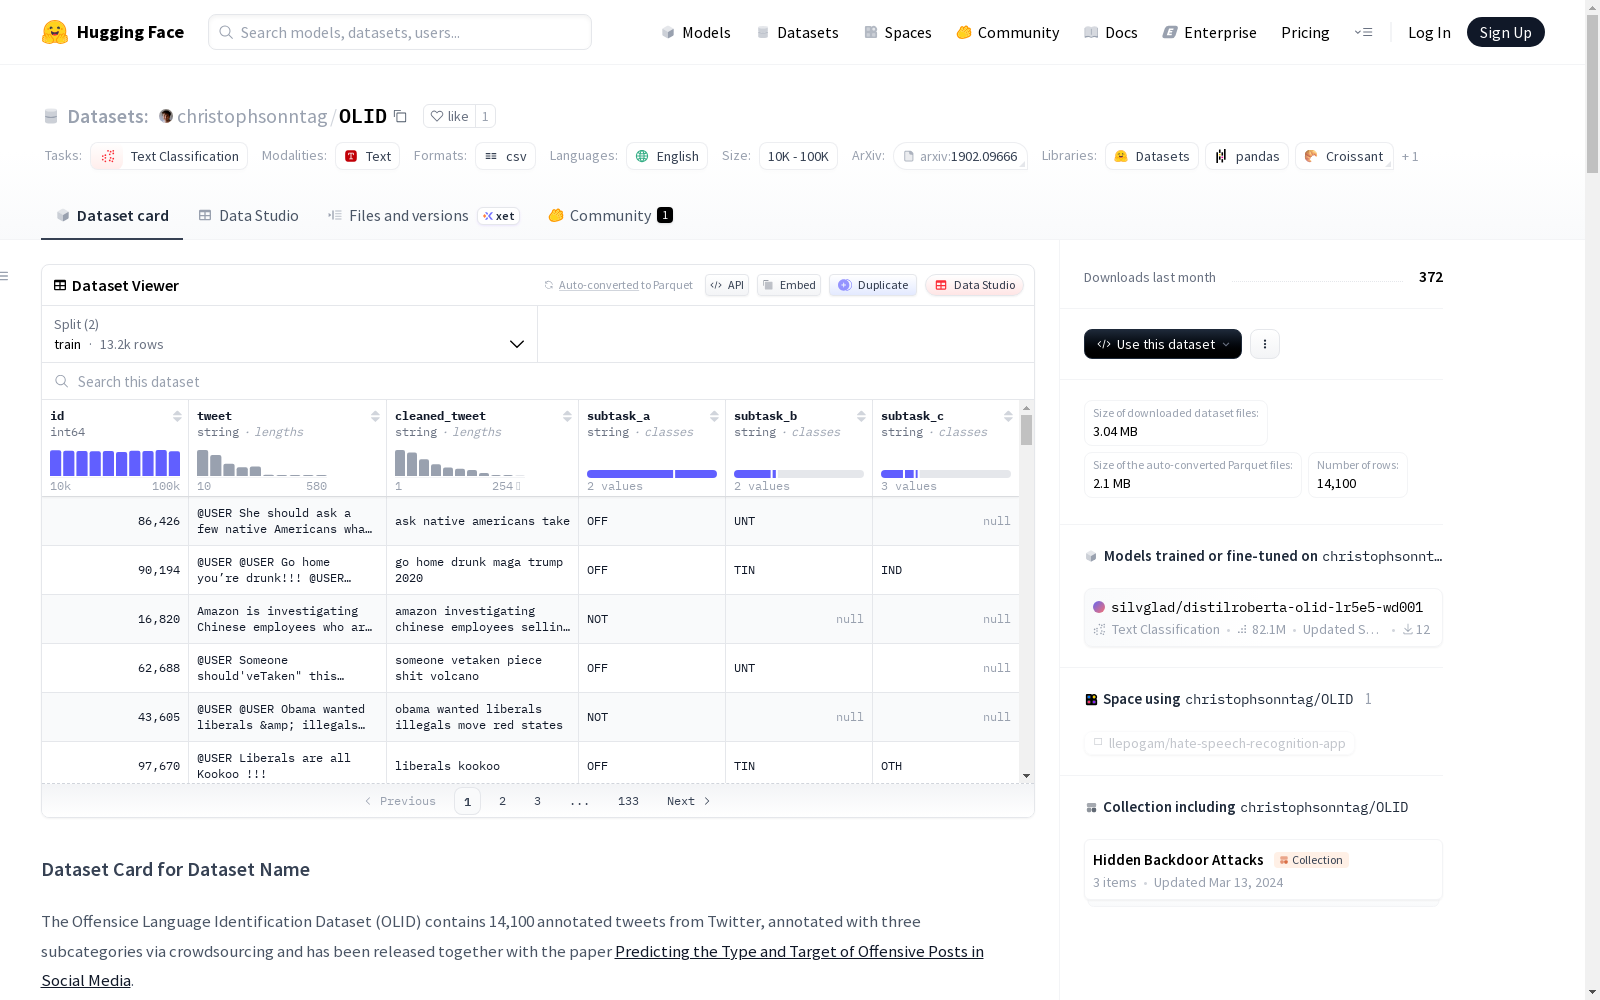Open the Community tab with 1 discussion

[x=610, y=215]
